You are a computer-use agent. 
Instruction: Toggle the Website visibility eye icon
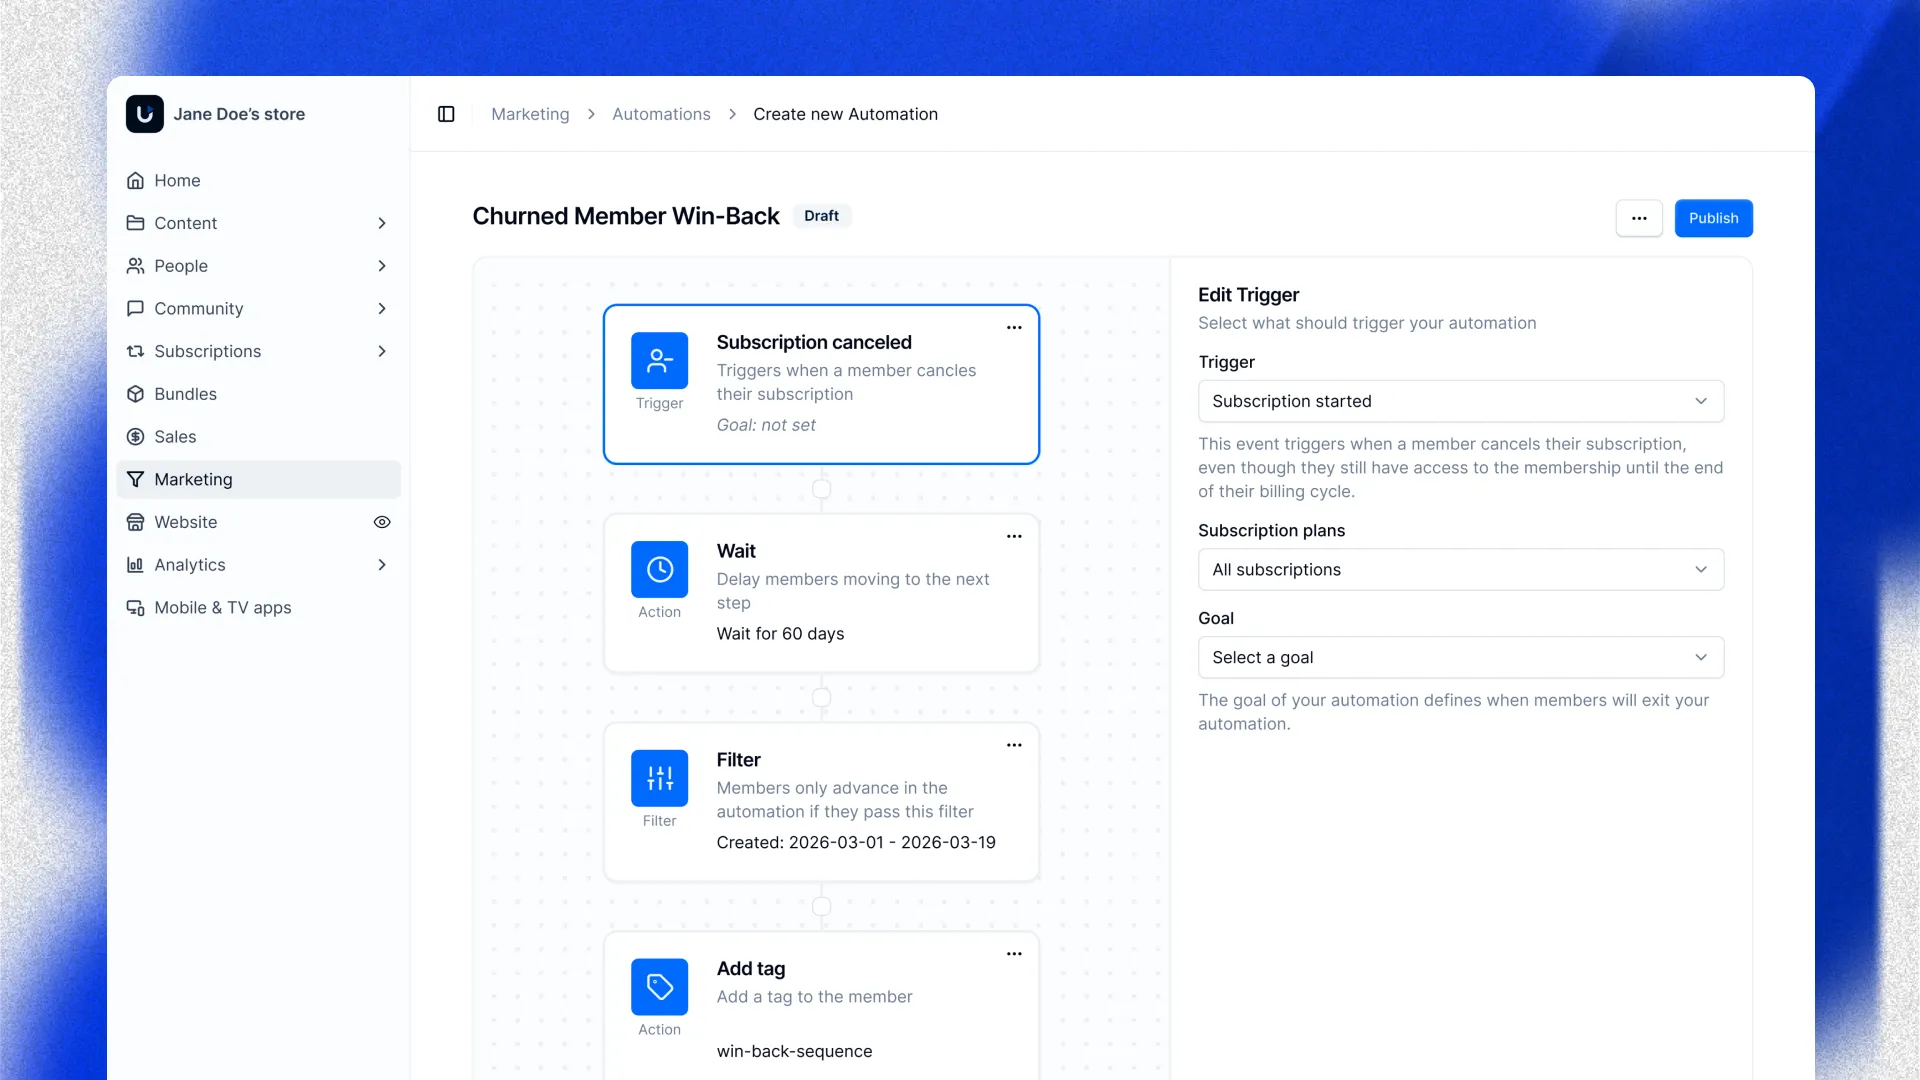pos(382,522)
